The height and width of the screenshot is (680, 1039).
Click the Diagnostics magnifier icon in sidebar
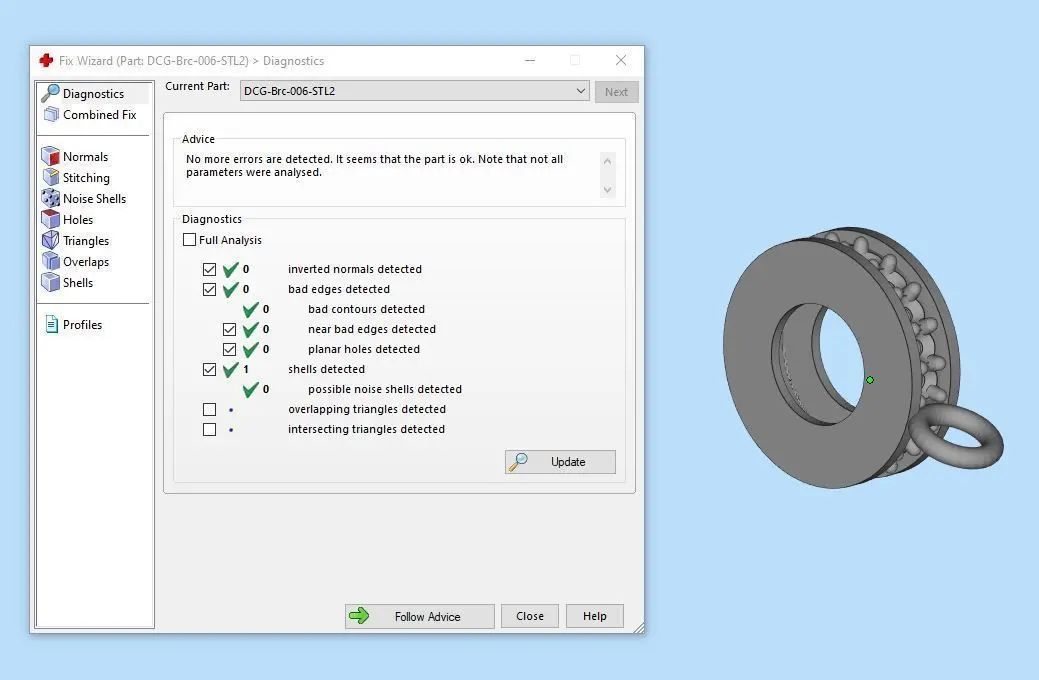click(x=50, y=93)
